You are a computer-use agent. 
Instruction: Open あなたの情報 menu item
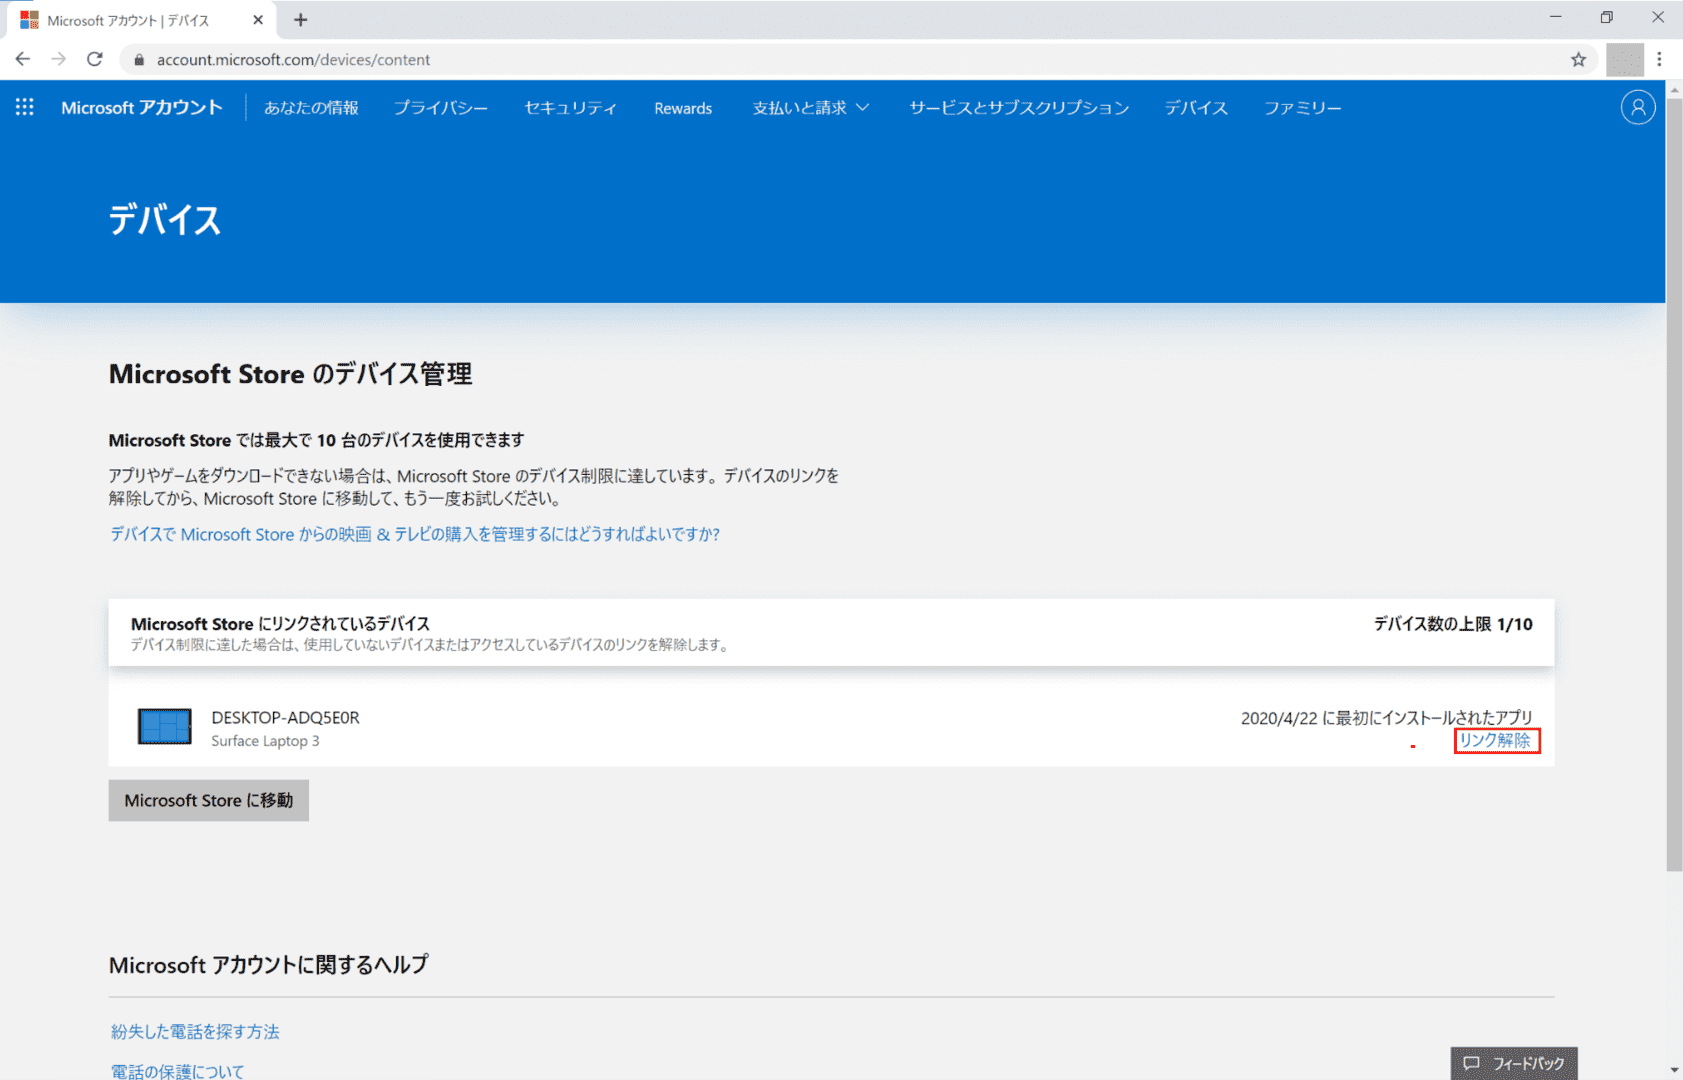(311, 108)
